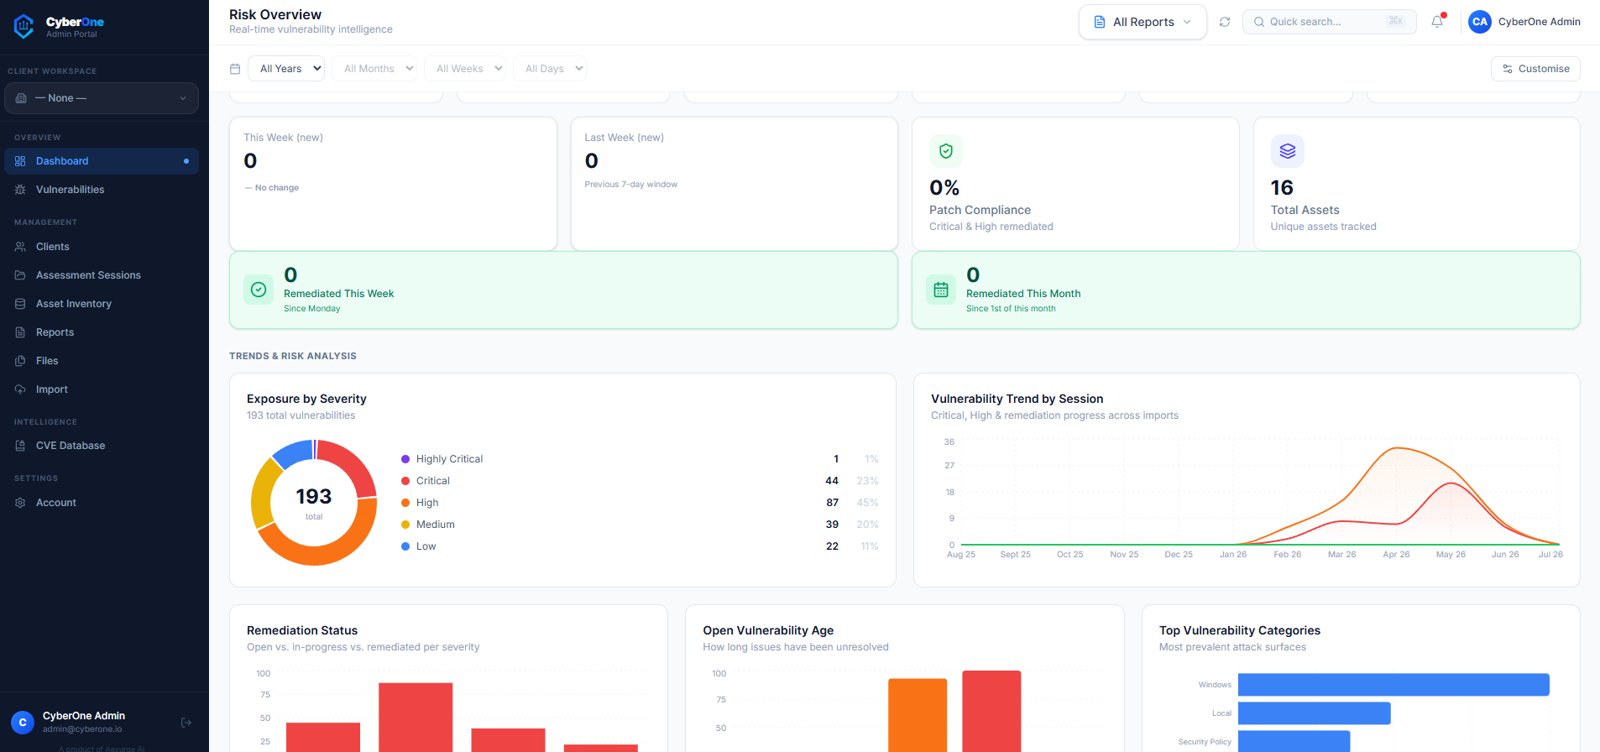Click the Windows category bar
This screenshot has width=1600, height=752.
point(1393,685)
